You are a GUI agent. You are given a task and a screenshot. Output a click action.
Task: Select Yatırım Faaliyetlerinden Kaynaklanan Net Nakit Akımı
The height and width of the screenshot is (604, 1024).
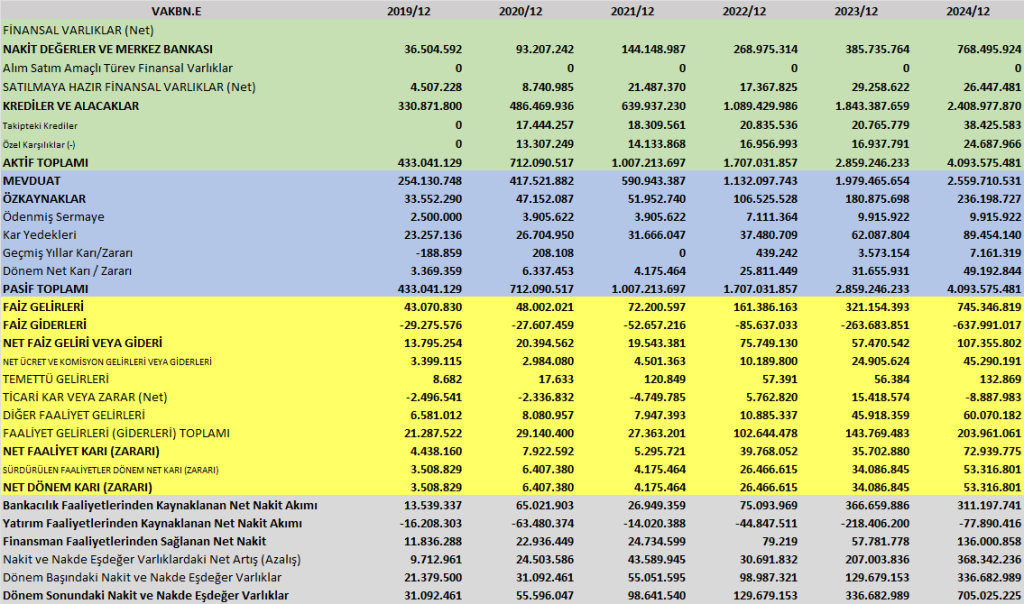click(x=152, y=524)
